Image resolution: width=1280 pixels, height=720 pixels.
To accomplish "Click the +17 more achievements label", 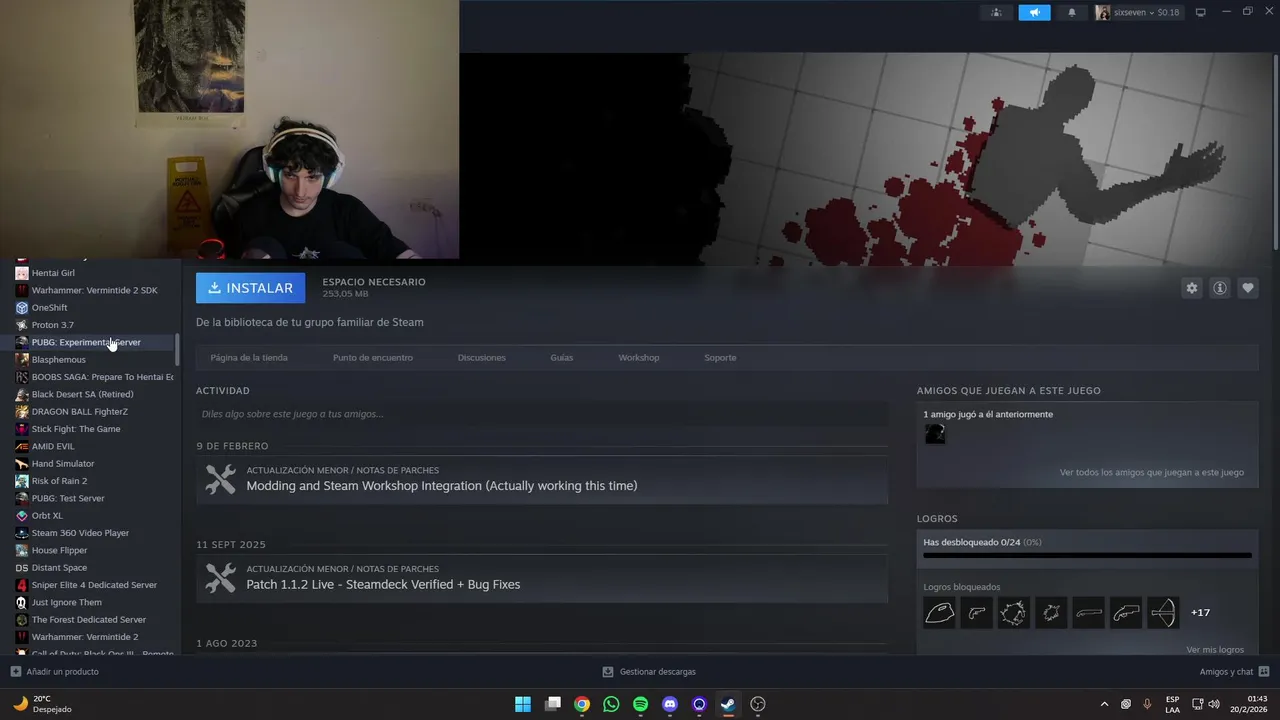I will coord(1200,613).
